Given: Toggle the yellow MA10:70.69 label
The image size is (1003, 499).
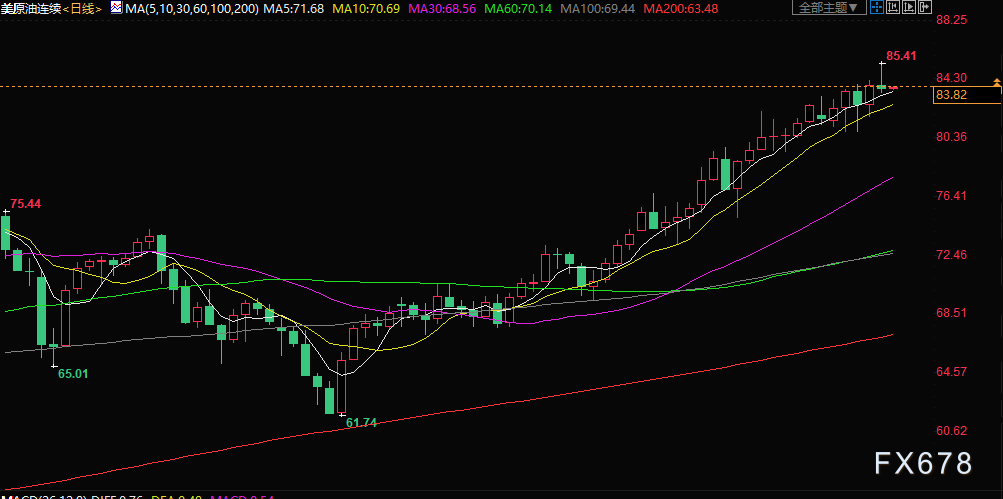Looking at the screenshot, I should point(366,9).
